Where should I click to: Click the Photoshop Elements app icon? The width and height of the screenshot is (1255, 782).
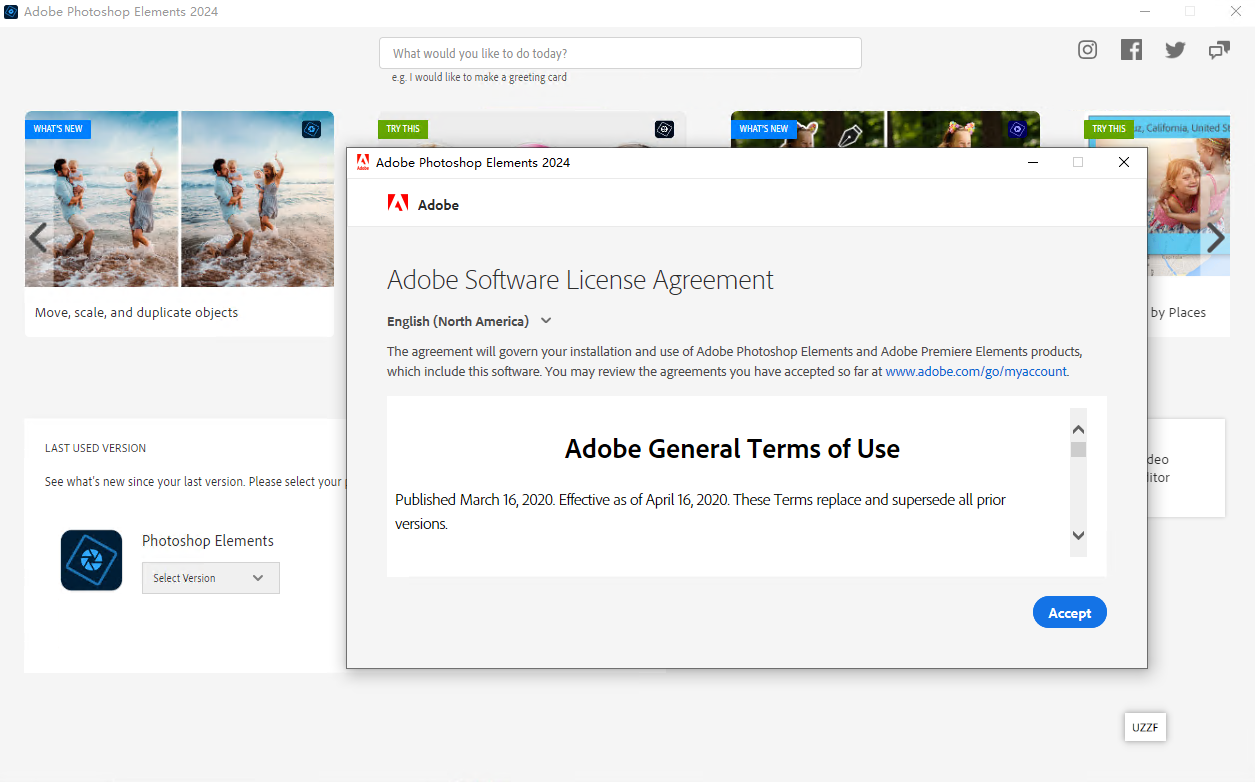(x=91, y=560)
